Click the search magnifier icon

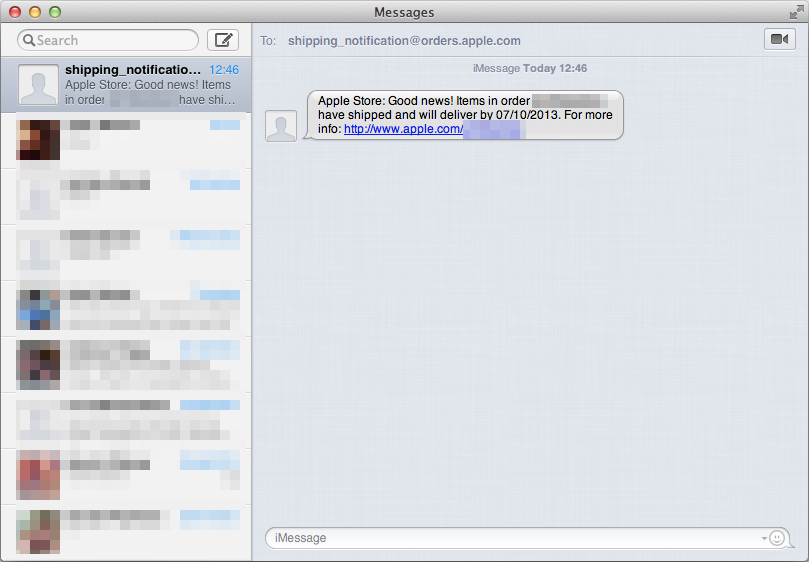tap(29, 40)
